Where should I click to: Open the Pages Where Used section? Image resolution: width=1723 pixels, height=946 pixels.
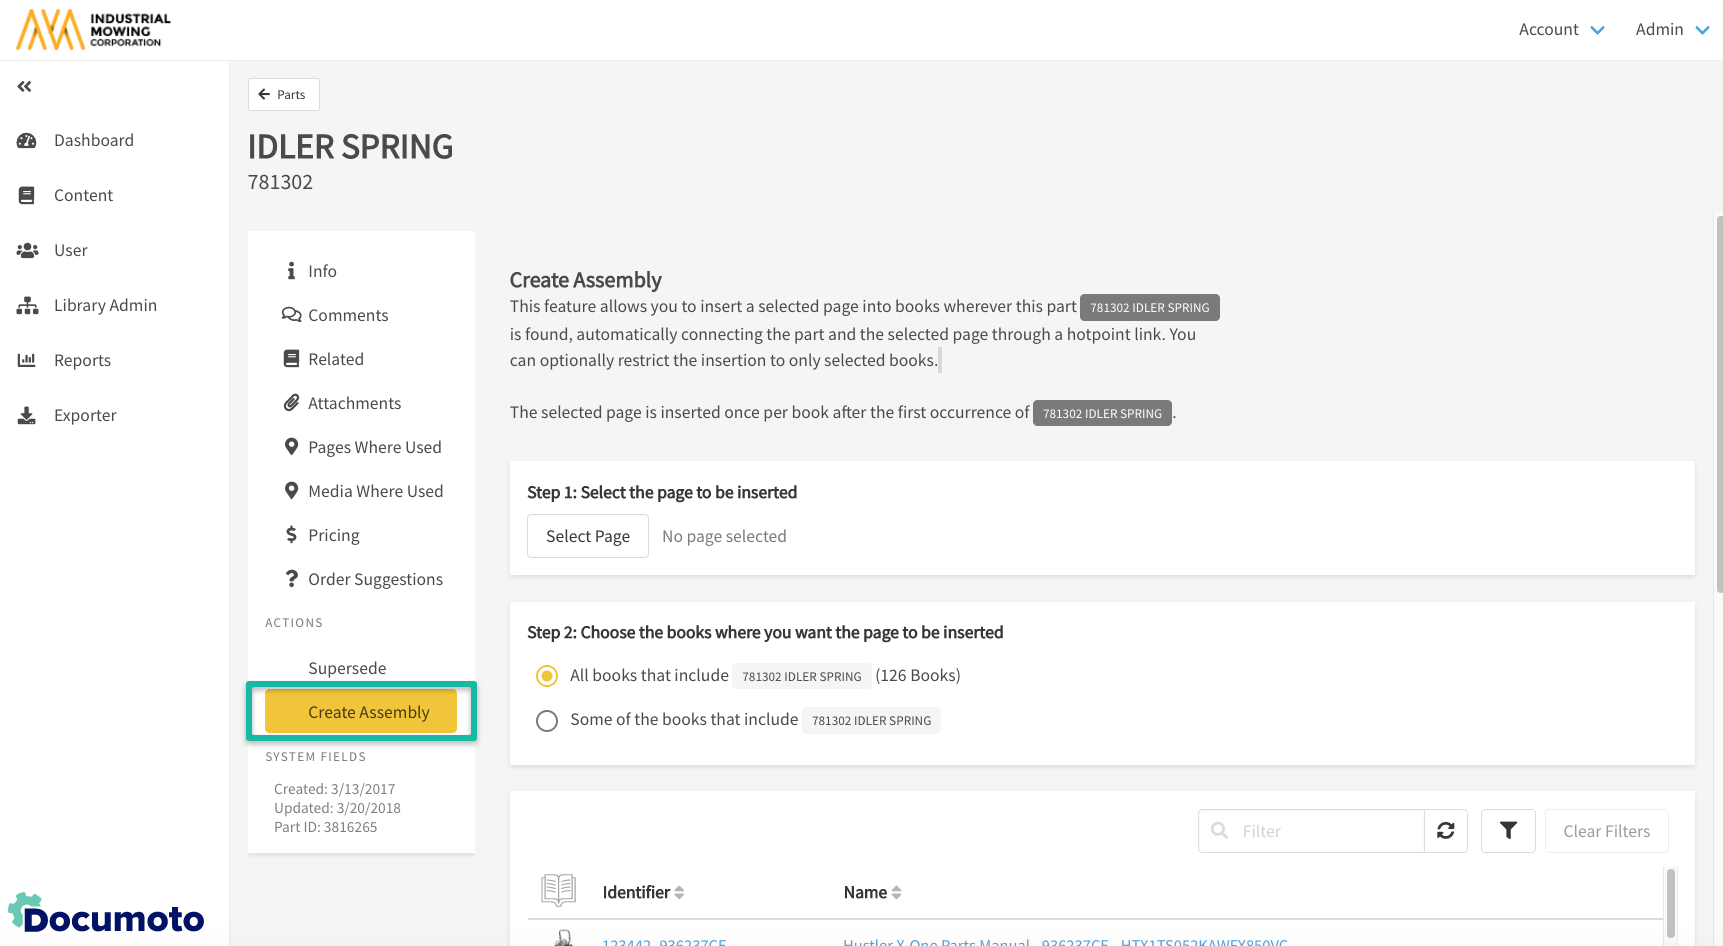(x=374, y=448)
